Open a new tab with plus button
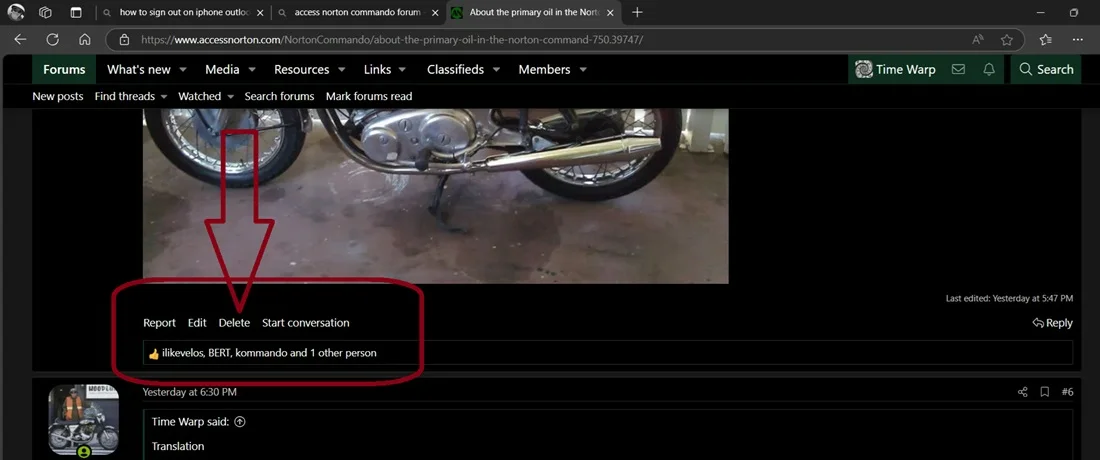 tap(637, 12)
